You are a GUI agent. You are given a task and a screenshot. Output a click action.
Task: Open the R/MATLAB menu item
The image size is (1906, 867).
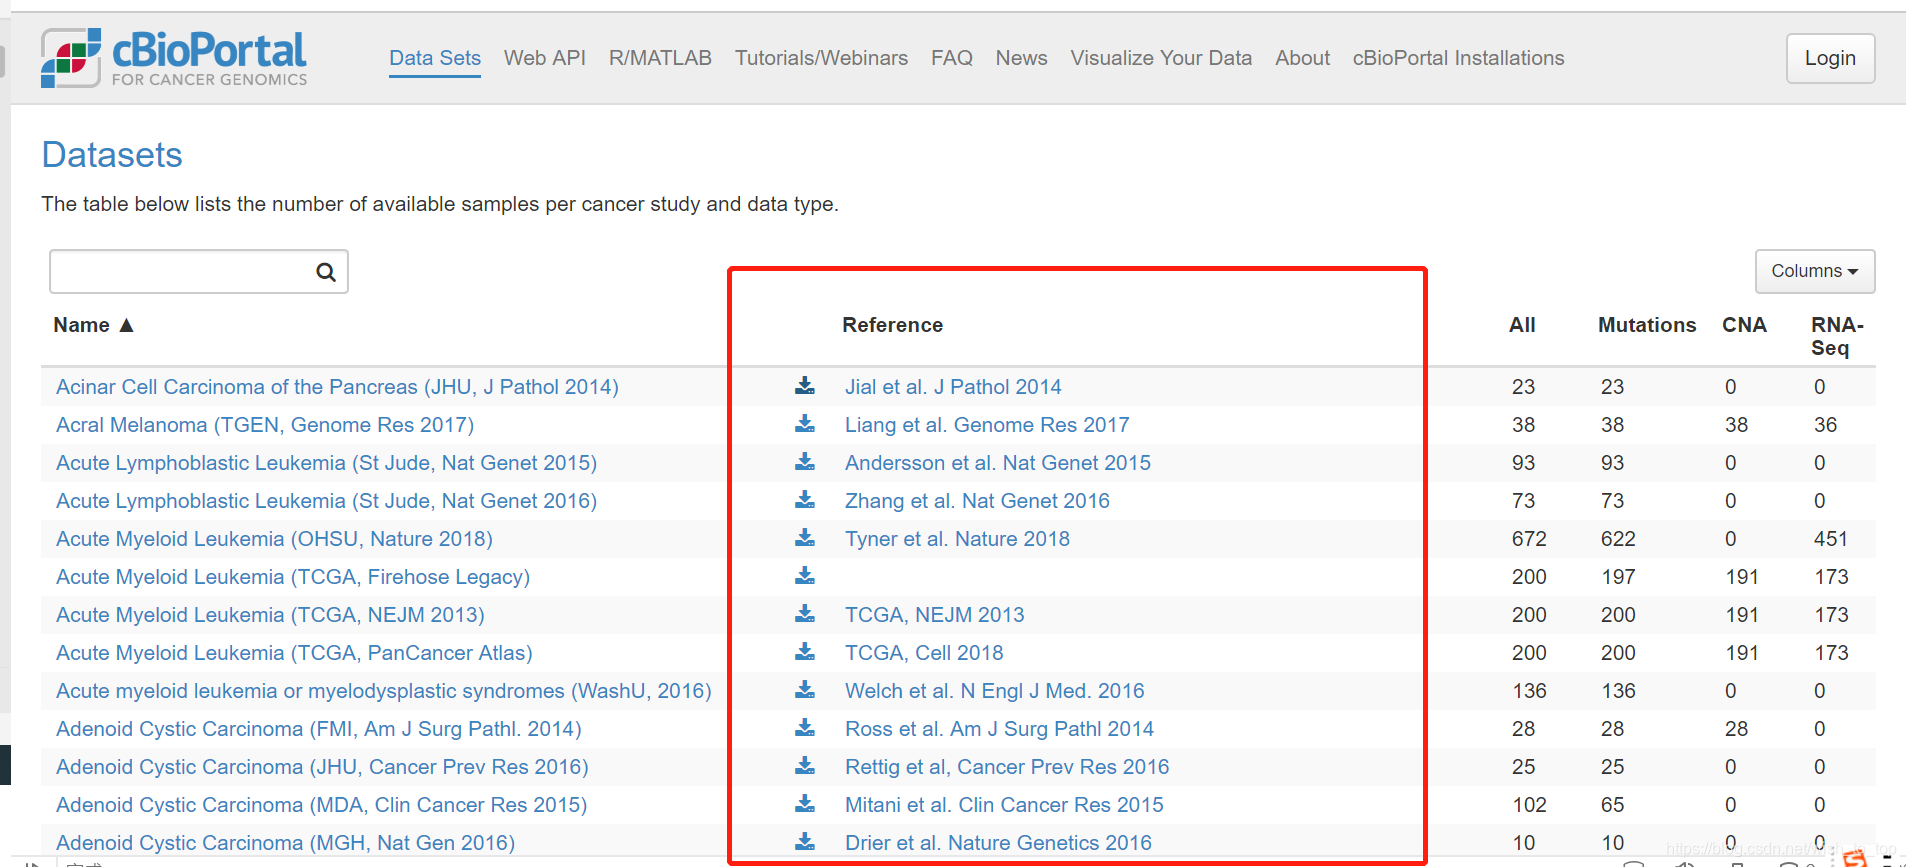660,58
